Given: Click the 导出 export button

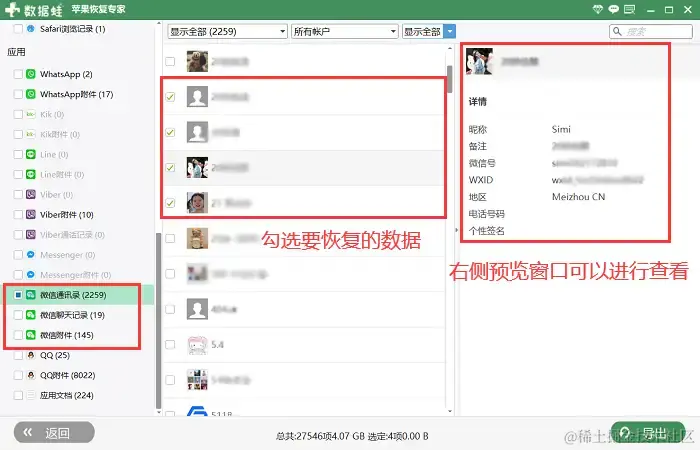Looking at the screenshot, I should click(x=648, y=432).
